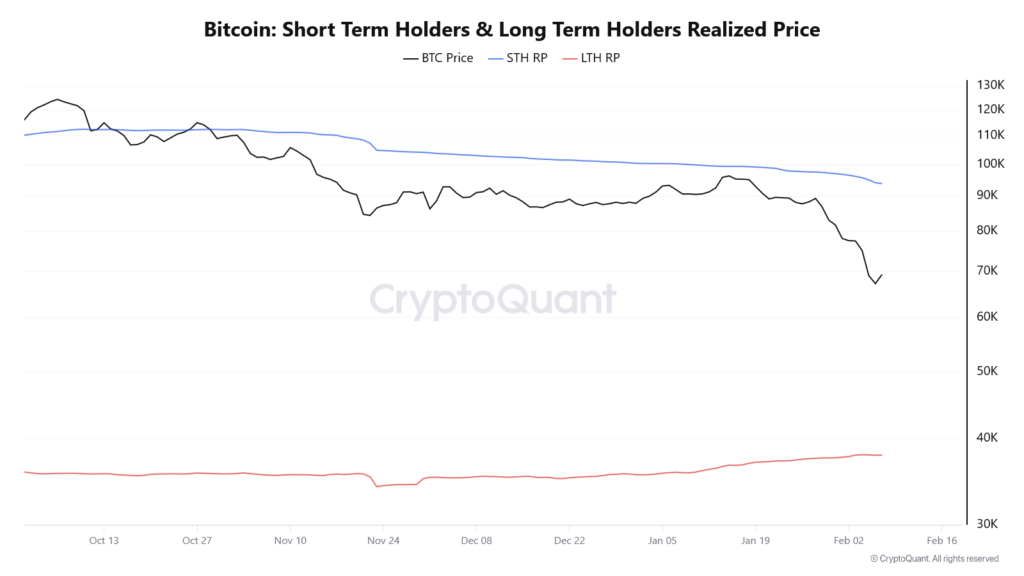This screenshot has height=576, width=1024.
Task: Select the chart title text
Action: coord(512,29)
